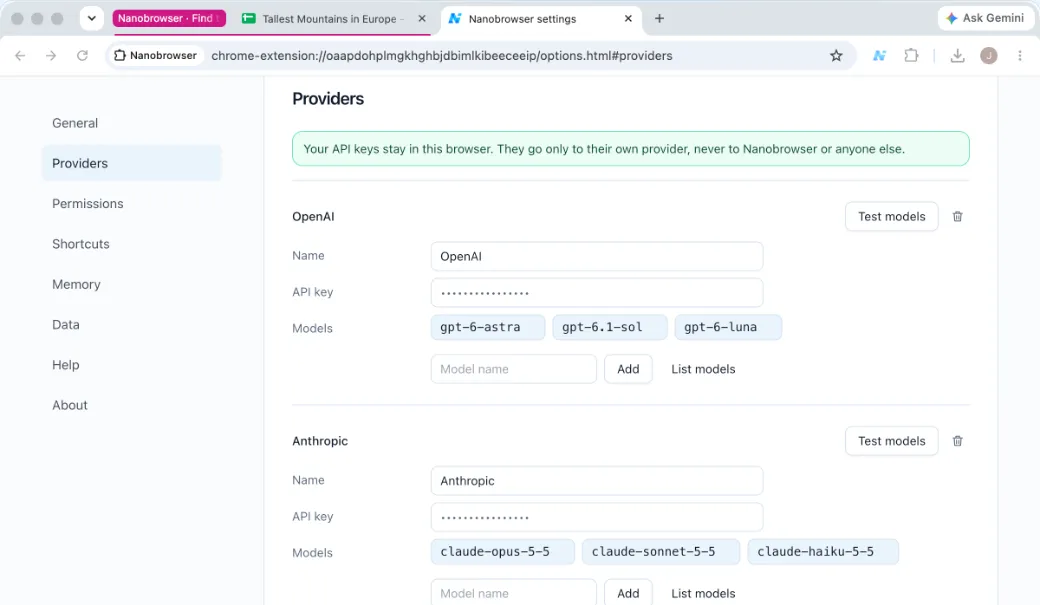Select the claude-opus-5-5 model chip

click(502, 552)
